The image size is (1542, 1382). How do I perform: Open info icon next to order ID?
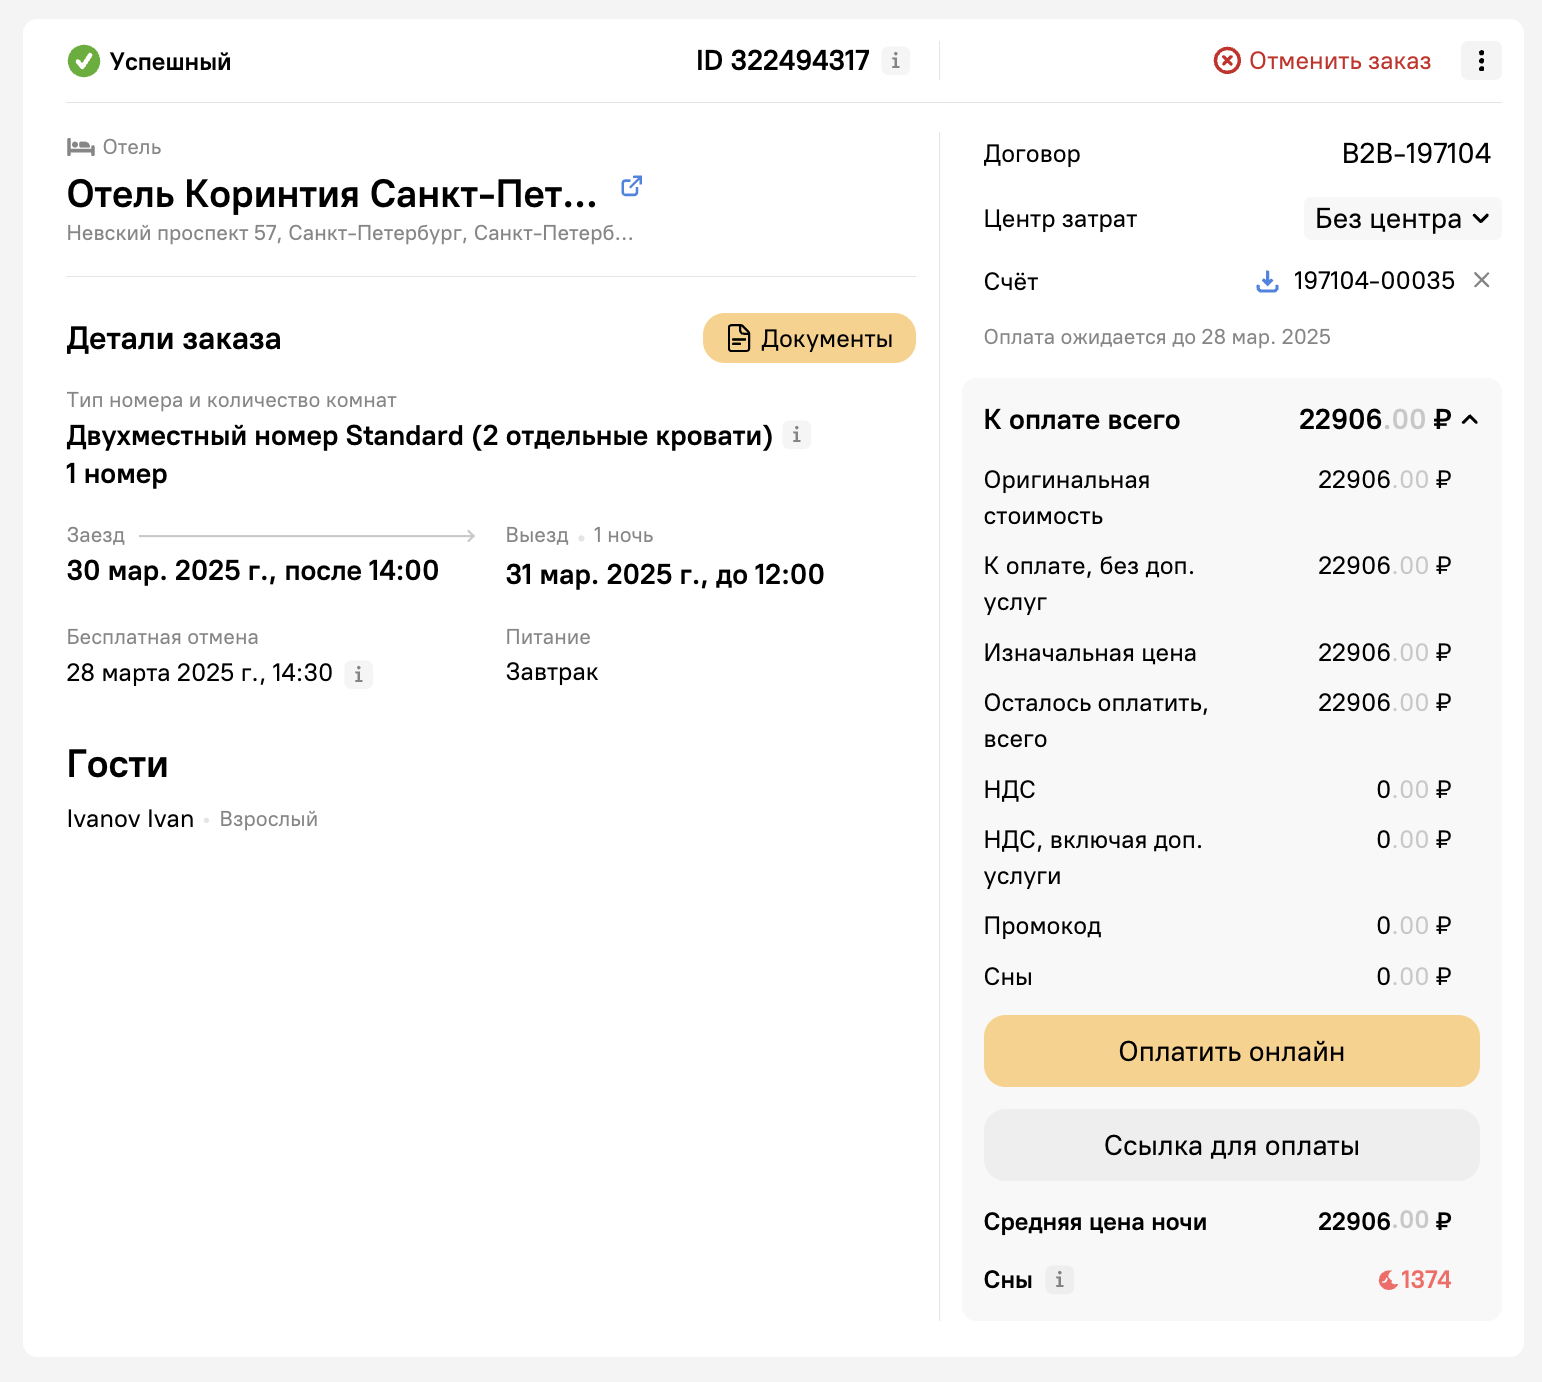coord(895,61)
